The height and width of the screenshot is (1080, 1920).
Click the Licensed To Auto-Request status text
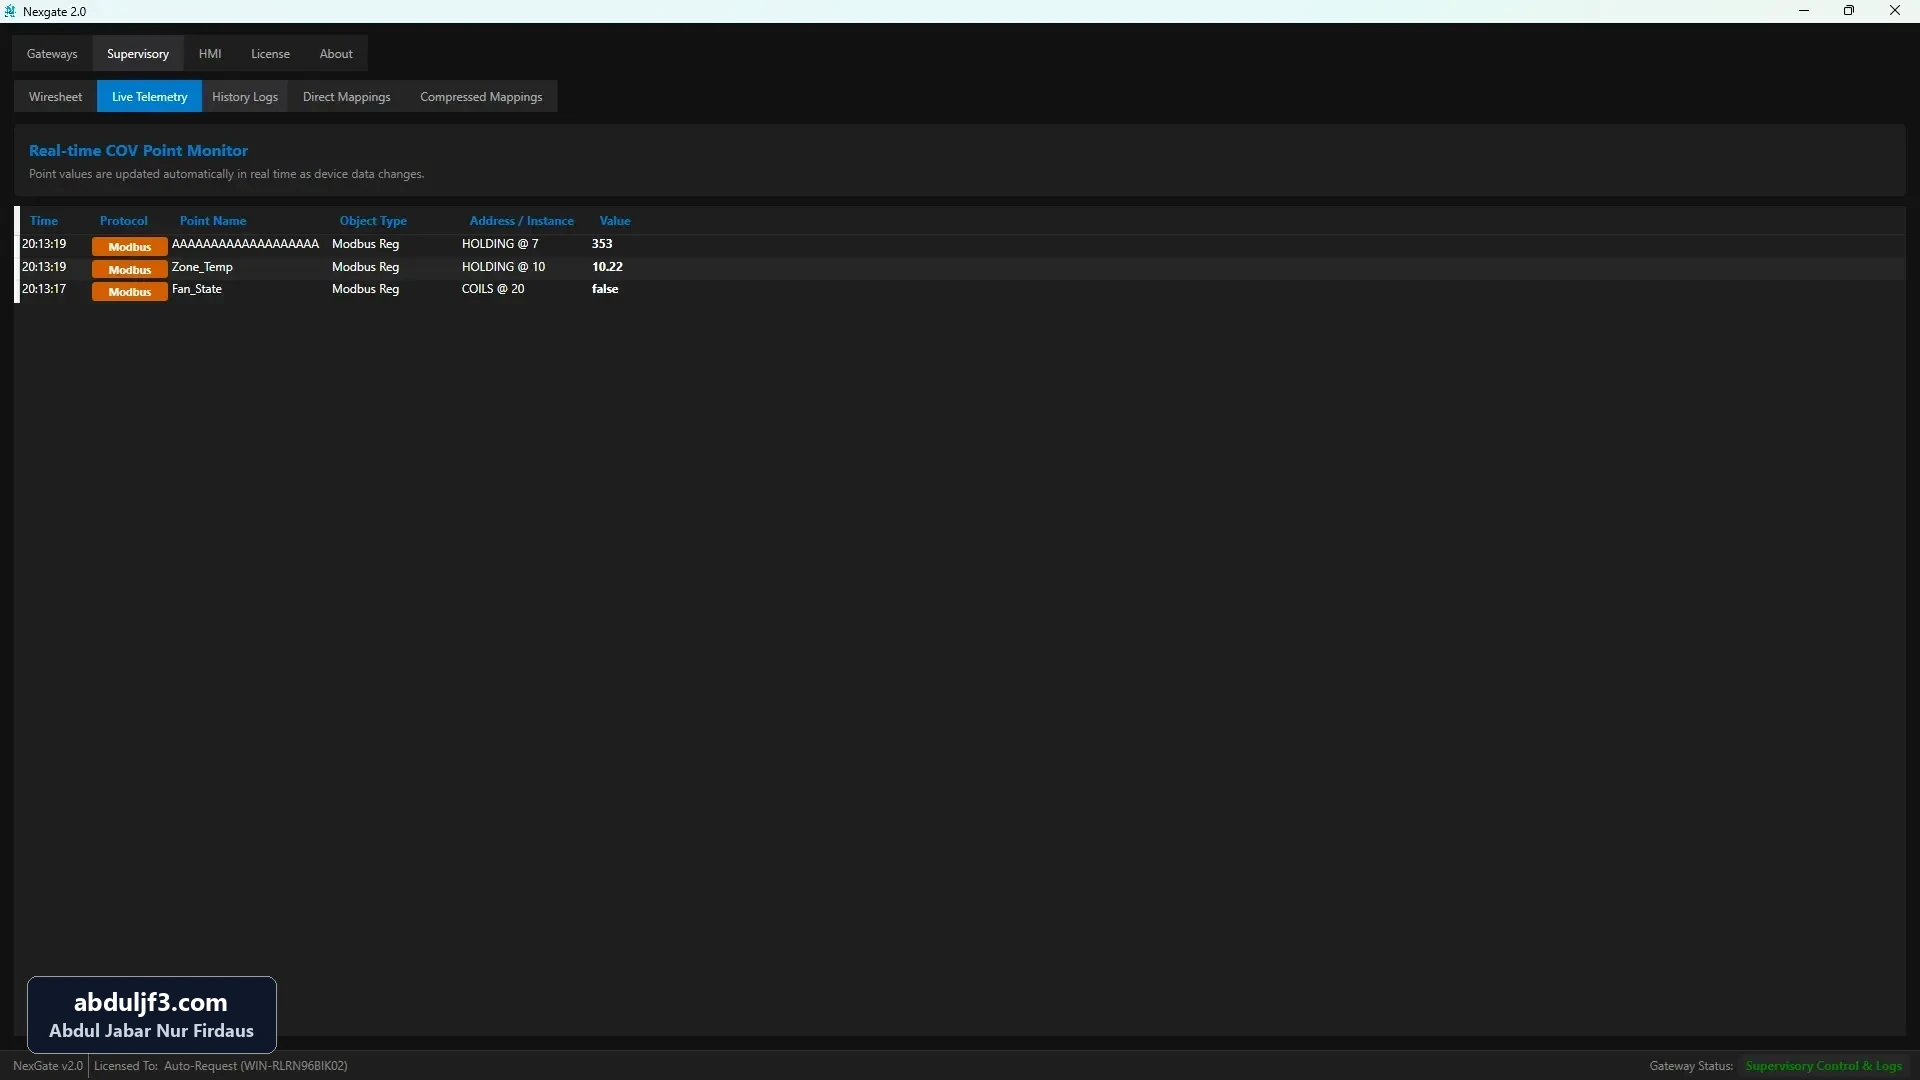221,1066
